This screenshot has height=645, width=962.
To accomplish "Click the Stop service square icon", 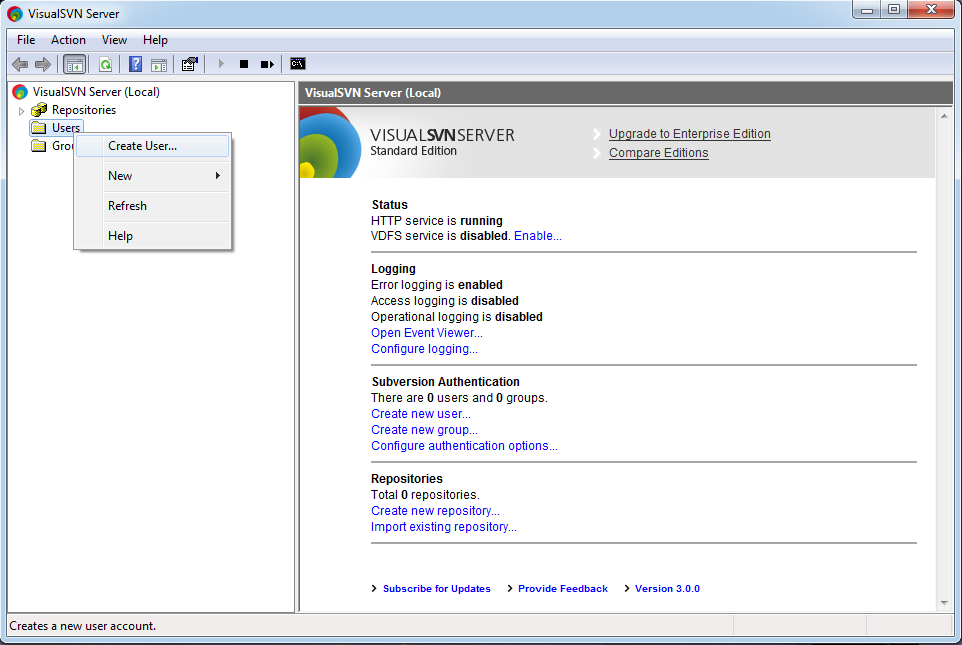I will click(244, 64).
